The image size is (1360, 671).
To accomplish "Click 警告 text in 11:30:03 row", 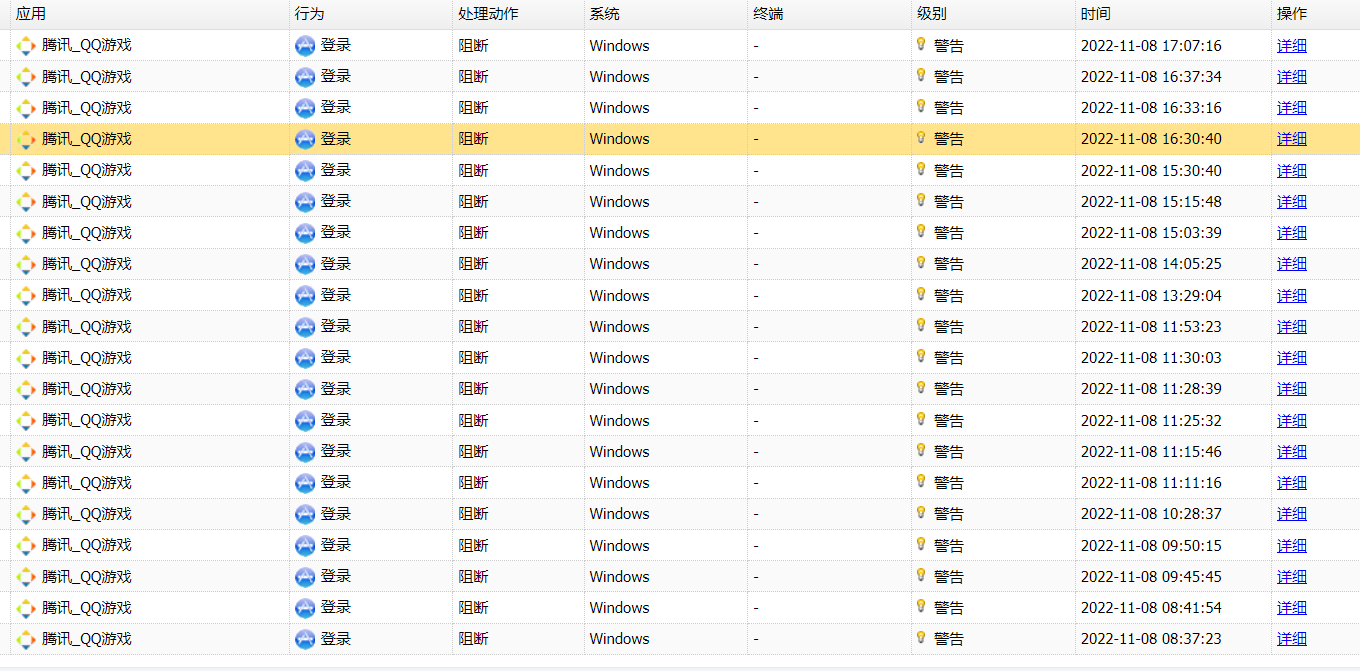I will pyautogui.click(x=949, y=358).
